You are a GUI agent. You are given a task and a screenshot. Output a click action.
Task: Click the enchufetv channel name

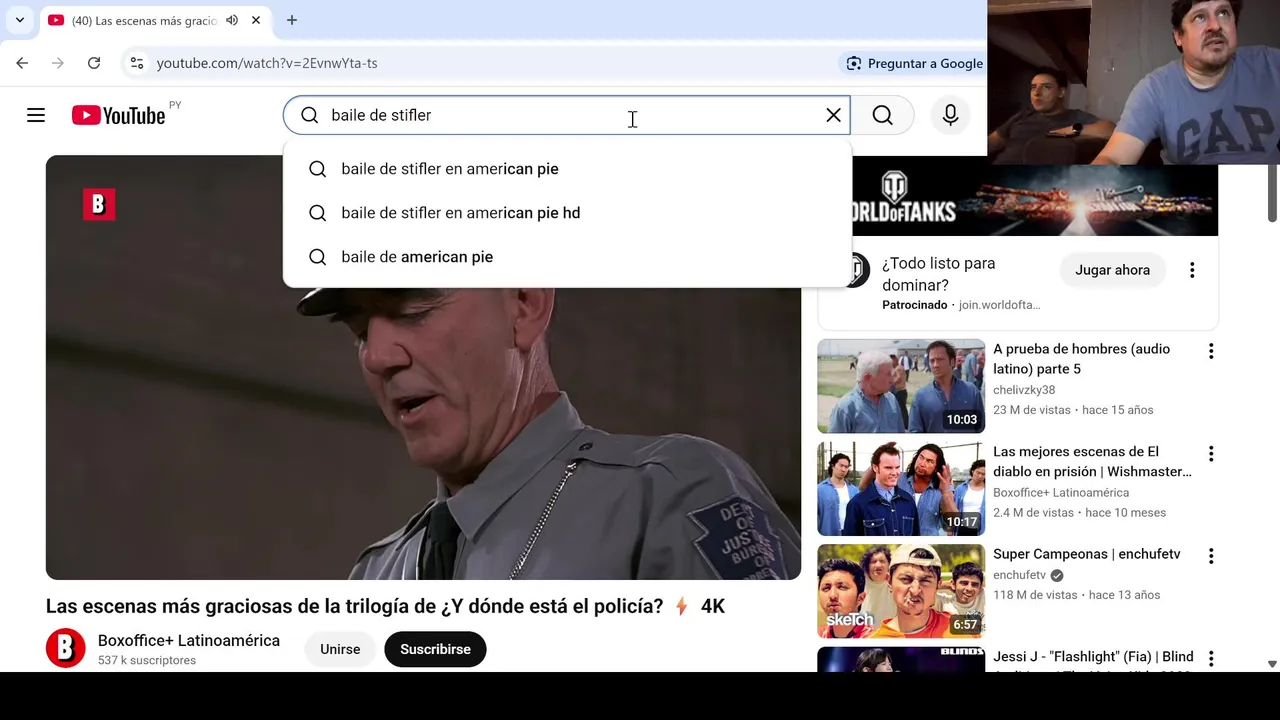coord(1019,575)
